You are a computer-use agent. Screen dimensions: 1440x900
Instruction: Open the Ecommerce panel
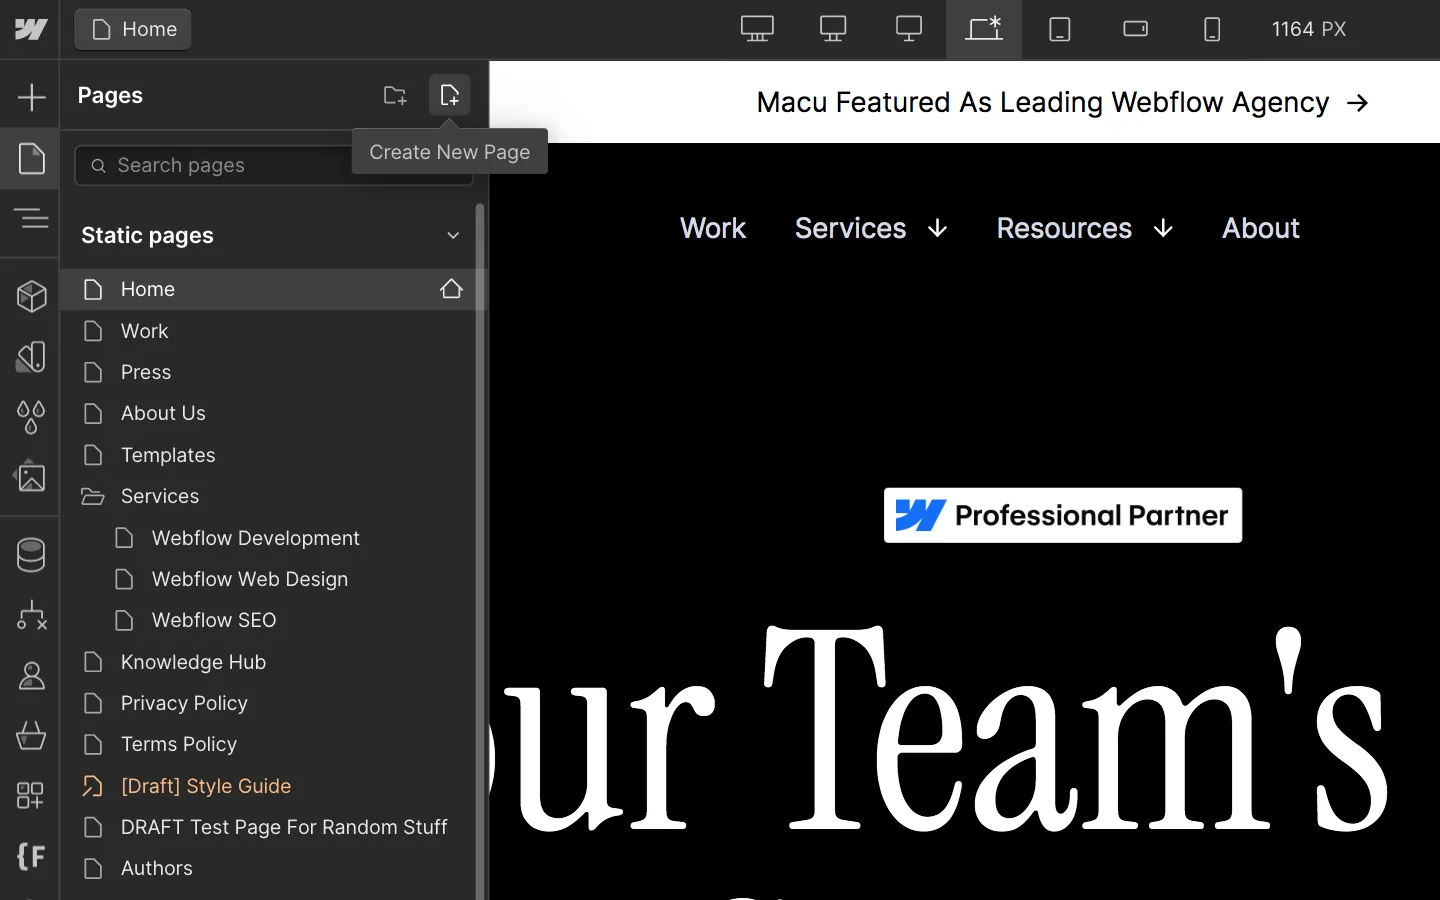pos(31,737)
